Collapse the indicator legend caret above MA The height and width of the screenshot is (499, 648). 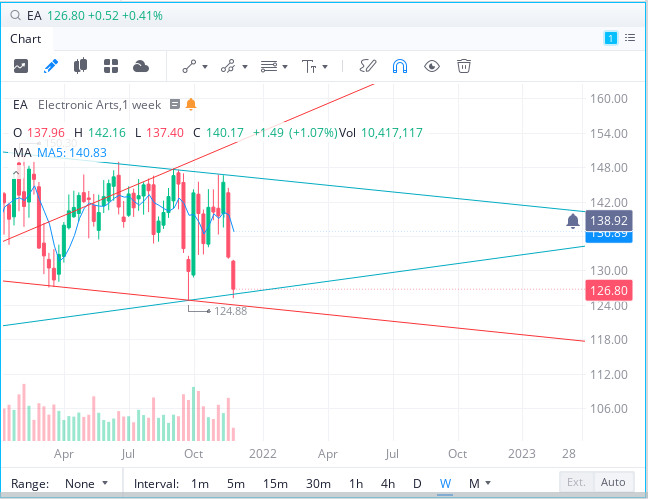[16, 173]
